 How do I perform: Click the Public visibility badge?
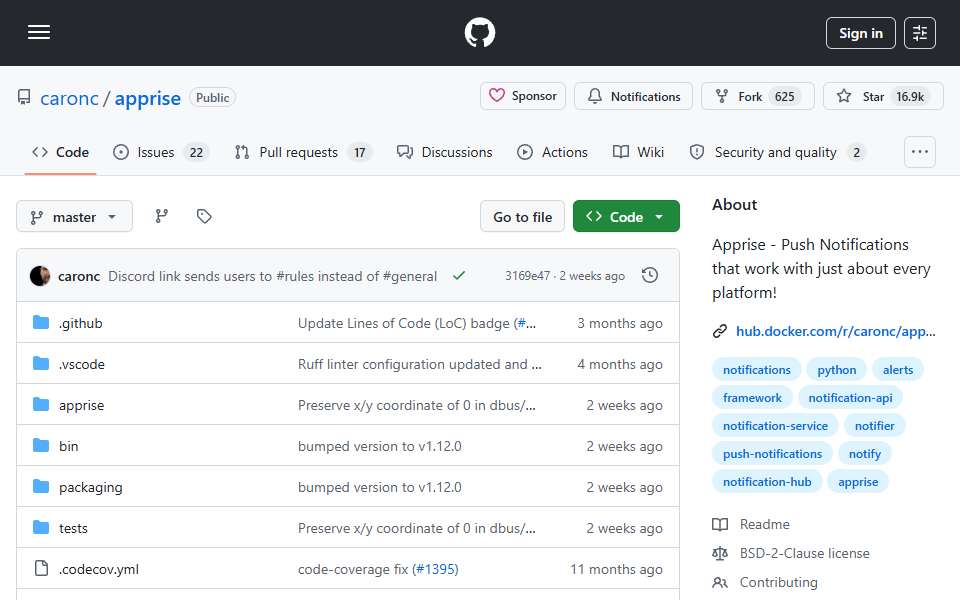tap(212, 97)
